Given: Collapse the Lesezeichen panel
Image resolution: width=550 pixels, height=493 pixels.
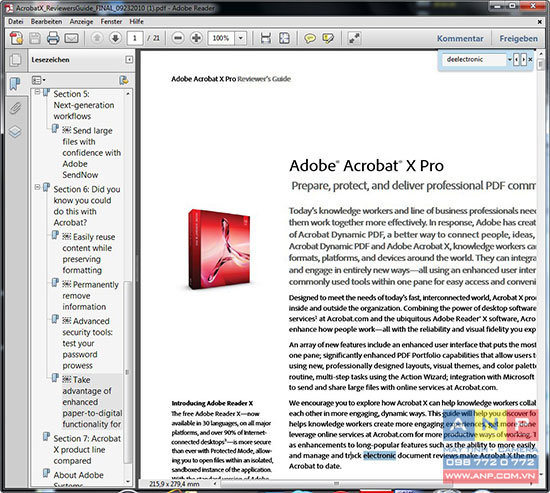Looking at the screenshot, I should coord(129,60).
